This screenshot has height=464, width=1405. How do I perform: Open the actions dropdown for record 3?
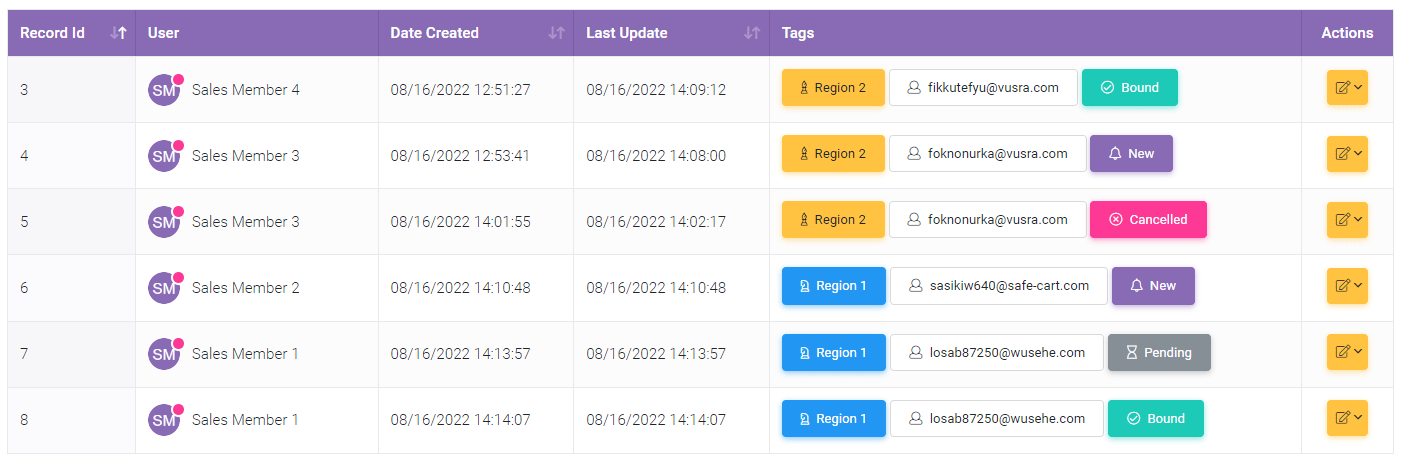(1347, 88)
